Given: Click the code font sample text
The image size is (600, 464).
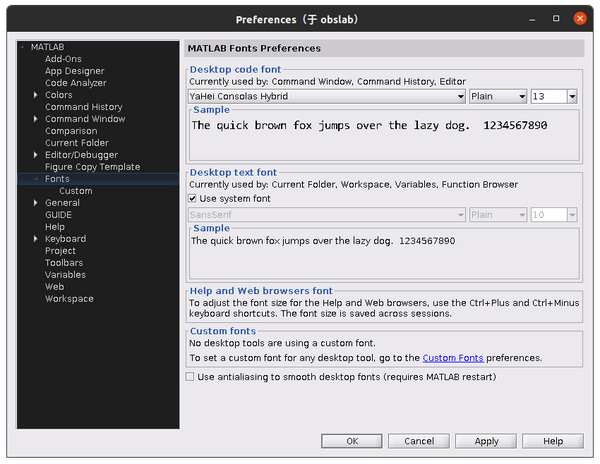Looking at the screenshot, I should pyautogui.click(x=369, y=125).
